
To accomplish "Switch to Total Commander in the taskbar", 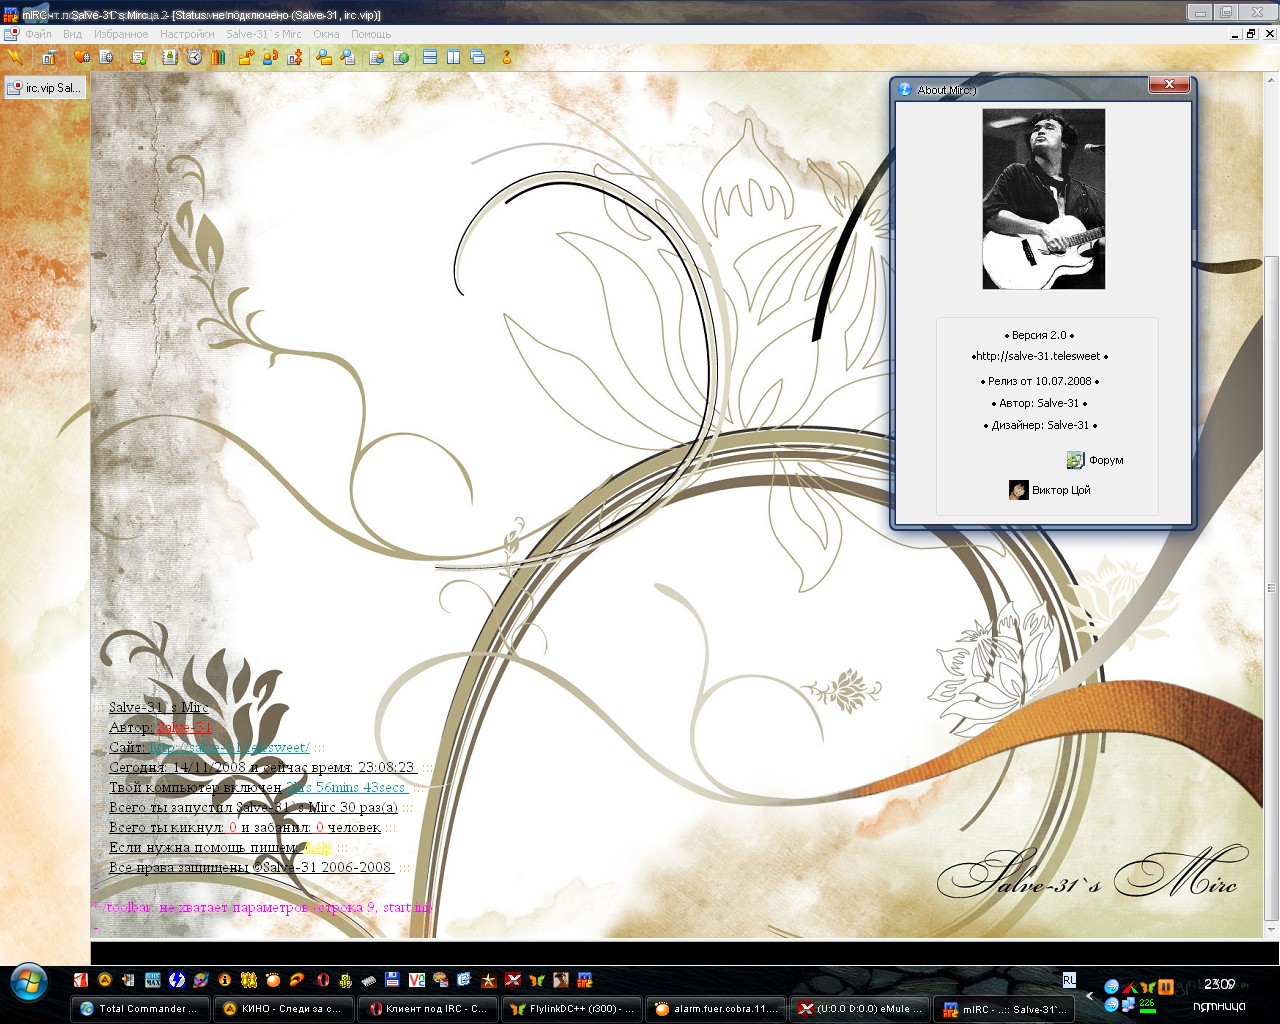I will click(x=140, y=1009).
